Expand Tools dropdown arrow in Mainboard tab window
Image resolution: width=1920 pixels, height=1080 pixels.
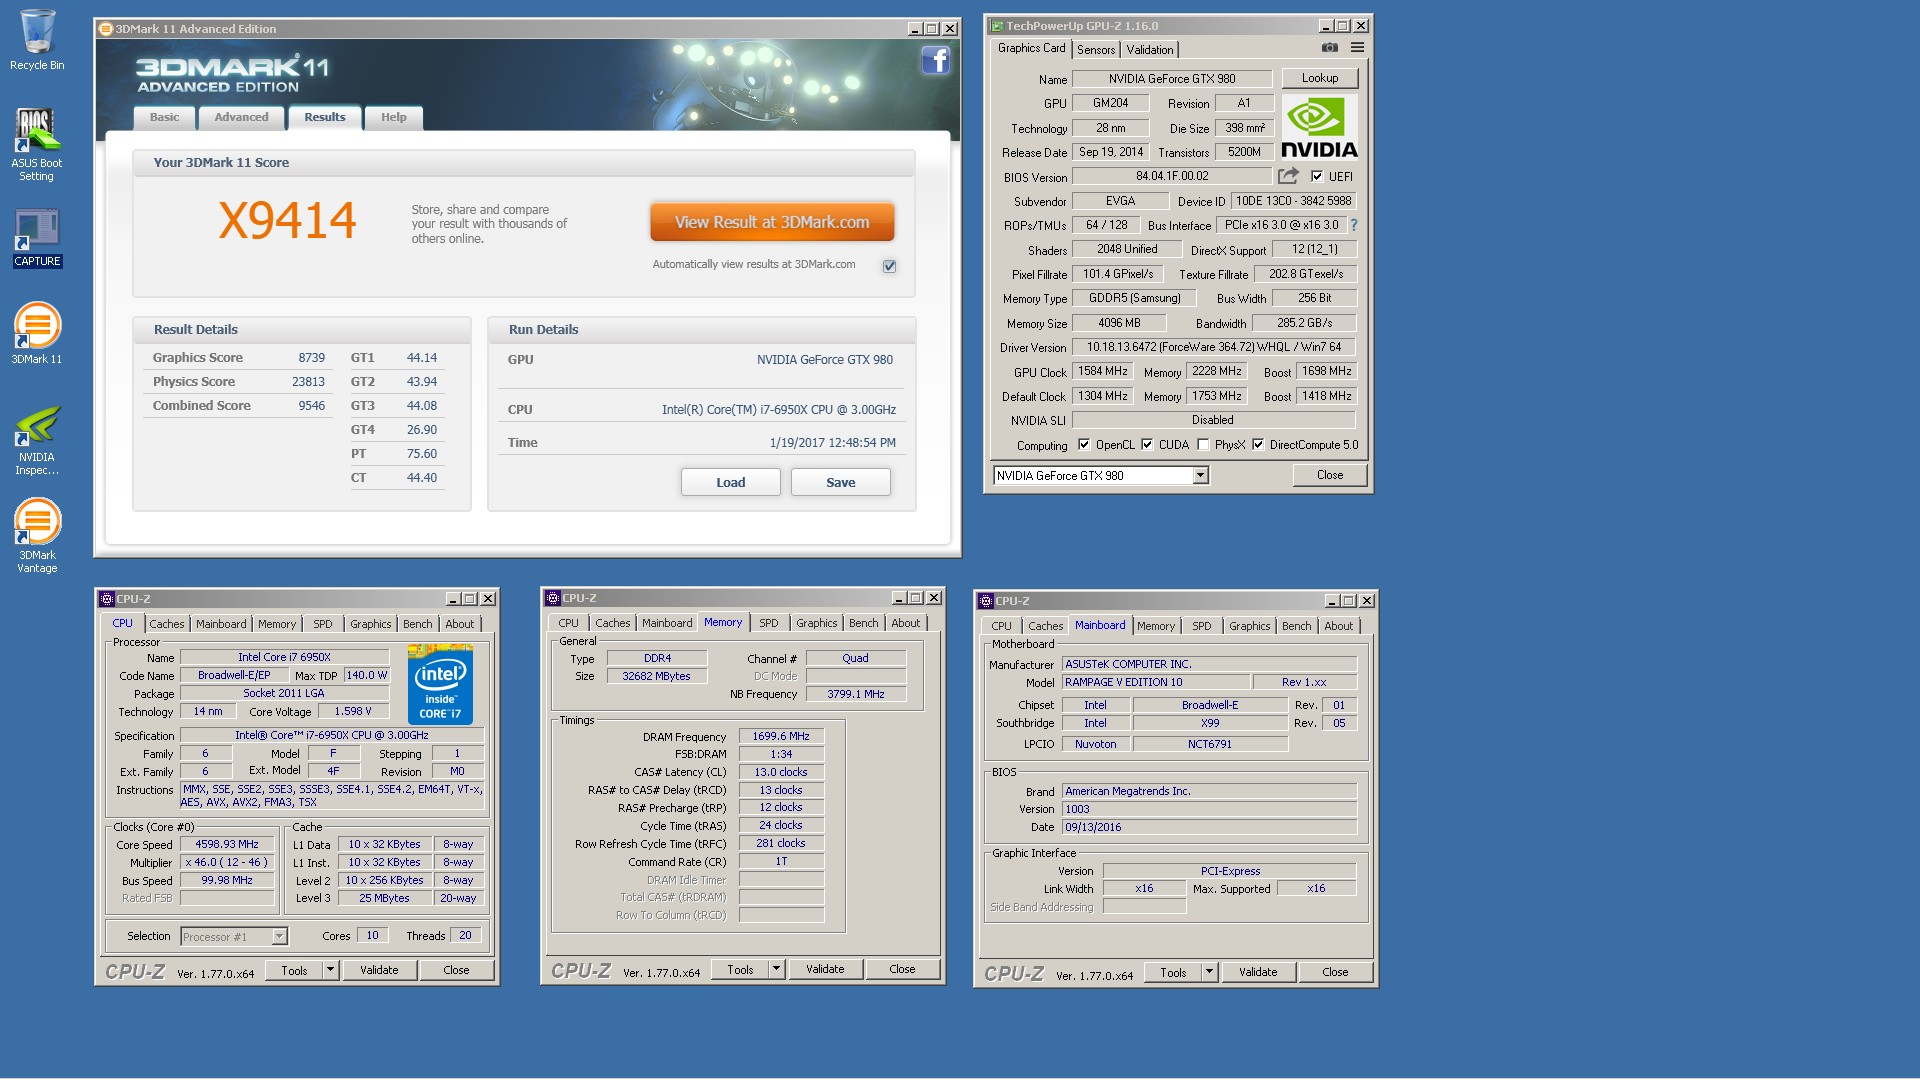(x=1210, y=972)
